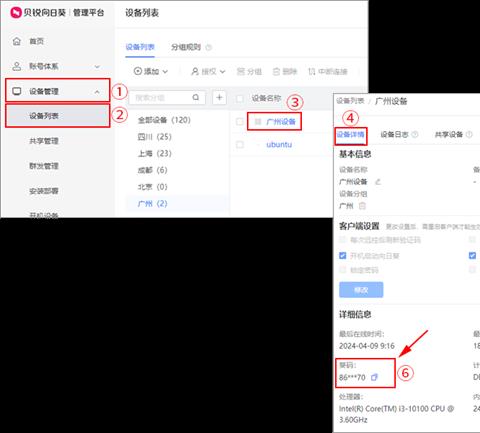Open the 授权 dropdown
Viewport: 480px width, 433px height.
click(208, 71)
